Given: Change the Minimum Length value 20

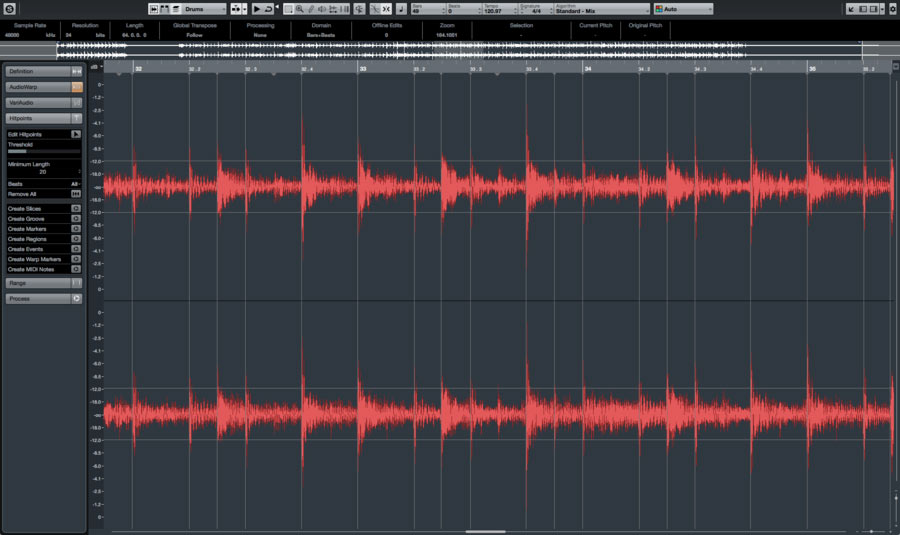Looking at the screenshot, I should [x=42, y=172].
